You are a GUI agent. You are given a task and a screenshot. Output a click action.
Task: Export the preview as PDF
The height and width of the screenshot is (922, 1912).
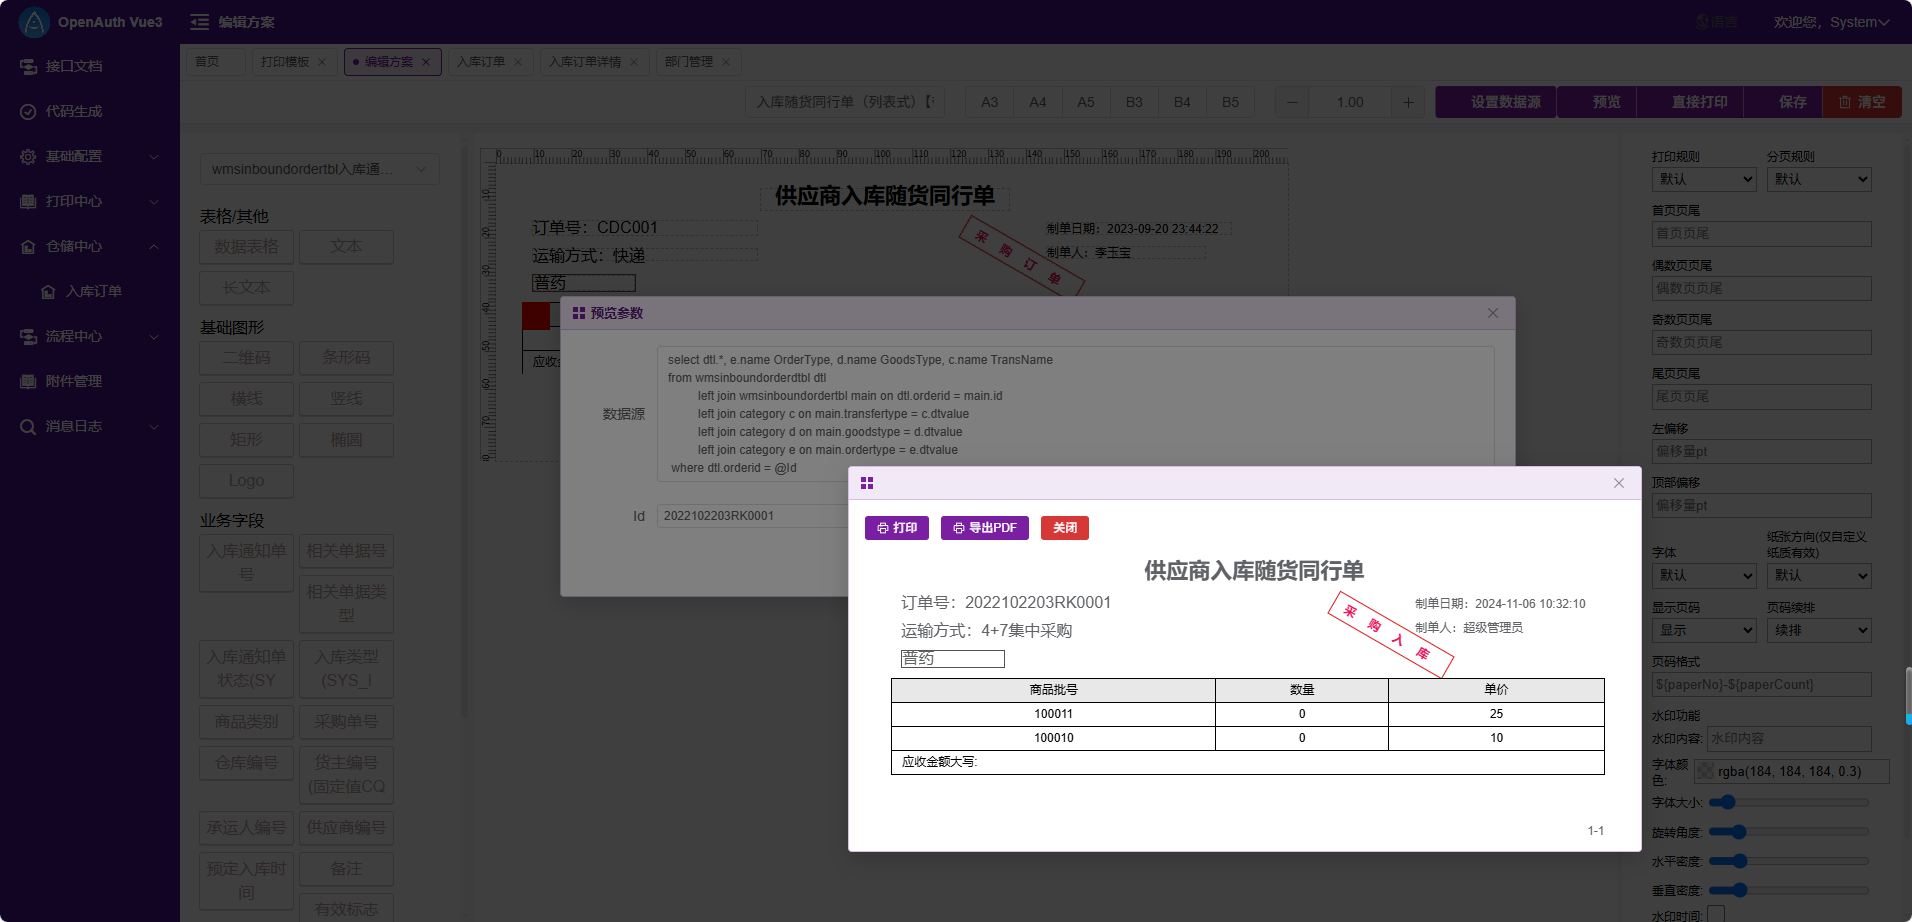985,528
